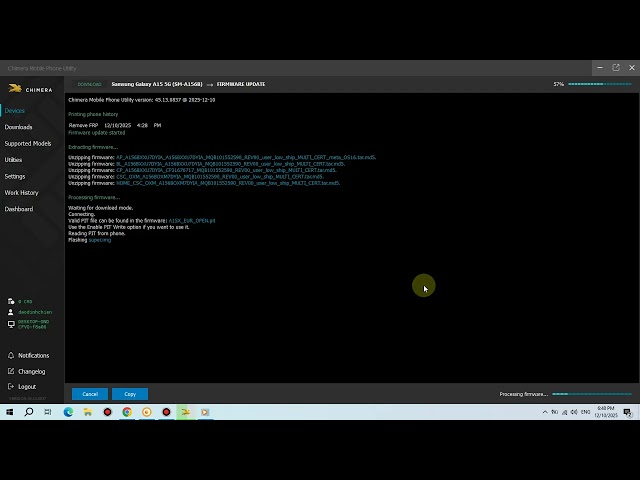
Task: Click the Chimera version line
Action: [x=142, y=100]
